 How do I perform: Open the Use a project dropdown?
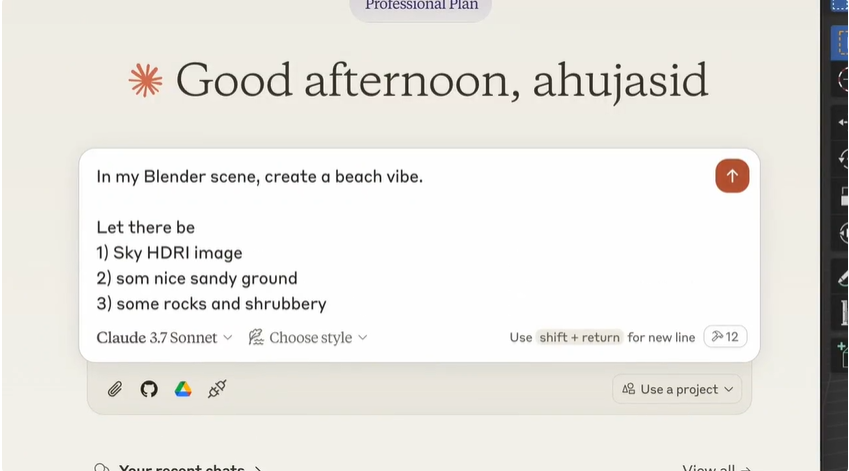tap(677, 389)
